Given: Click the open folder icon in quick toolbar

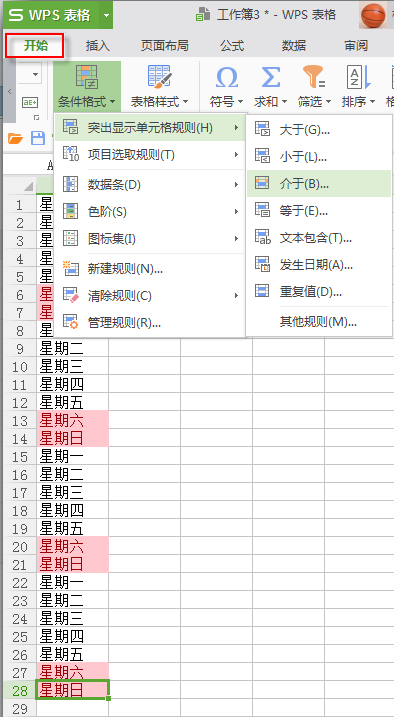Looking at the screenshot, I should [x=15, y=139].
